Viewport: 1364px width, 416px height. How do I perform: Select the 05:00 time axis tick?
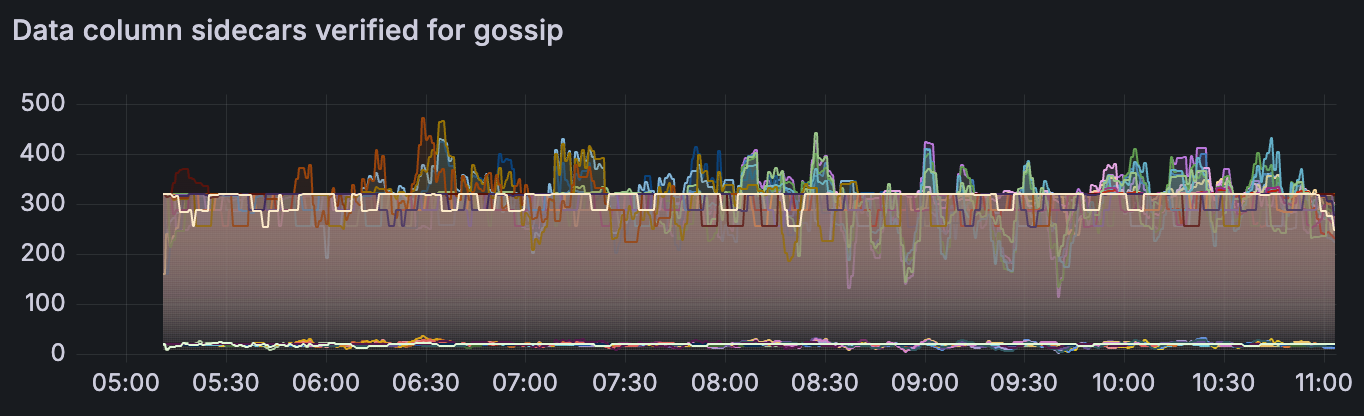tap(127, 383)
